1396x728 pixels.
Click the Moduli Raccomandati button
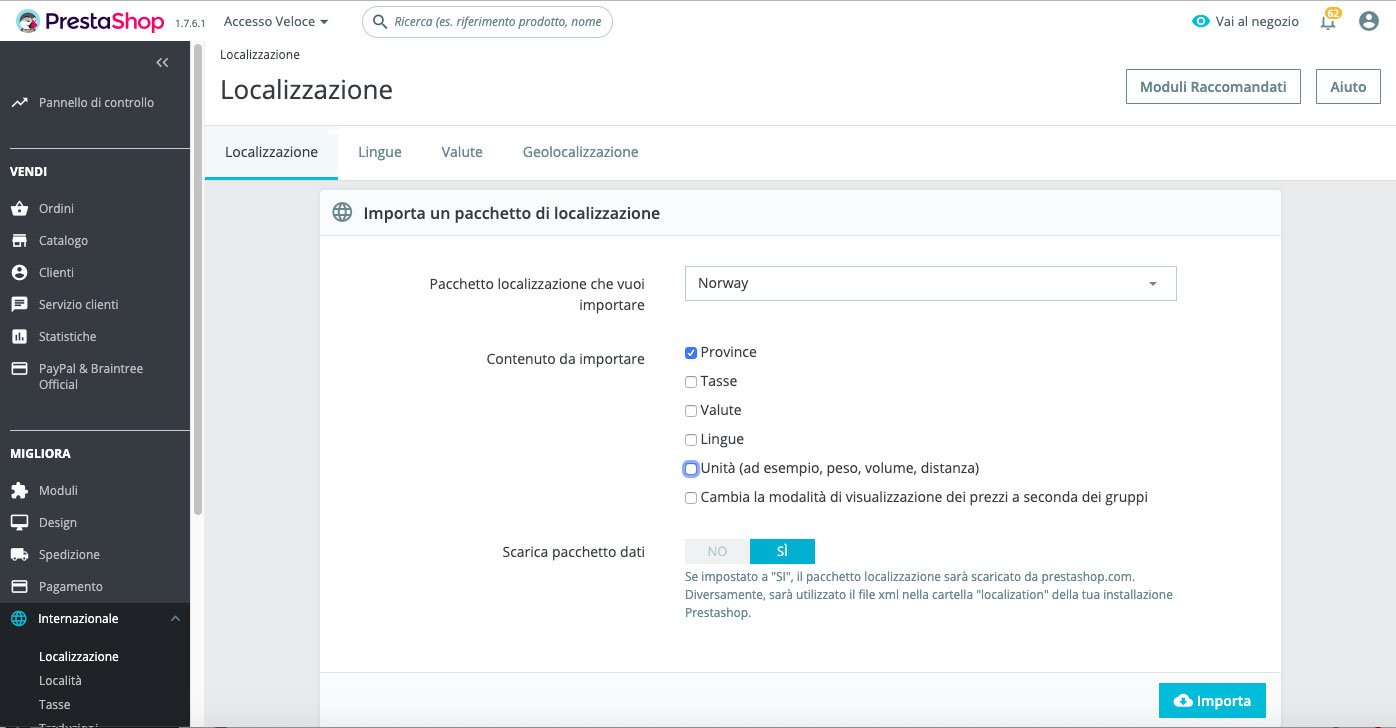1213,87
